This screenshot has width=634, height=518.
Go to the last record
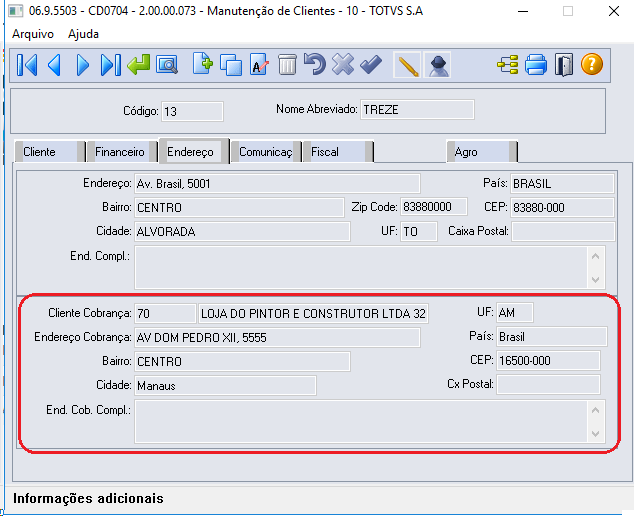(110, 65)
